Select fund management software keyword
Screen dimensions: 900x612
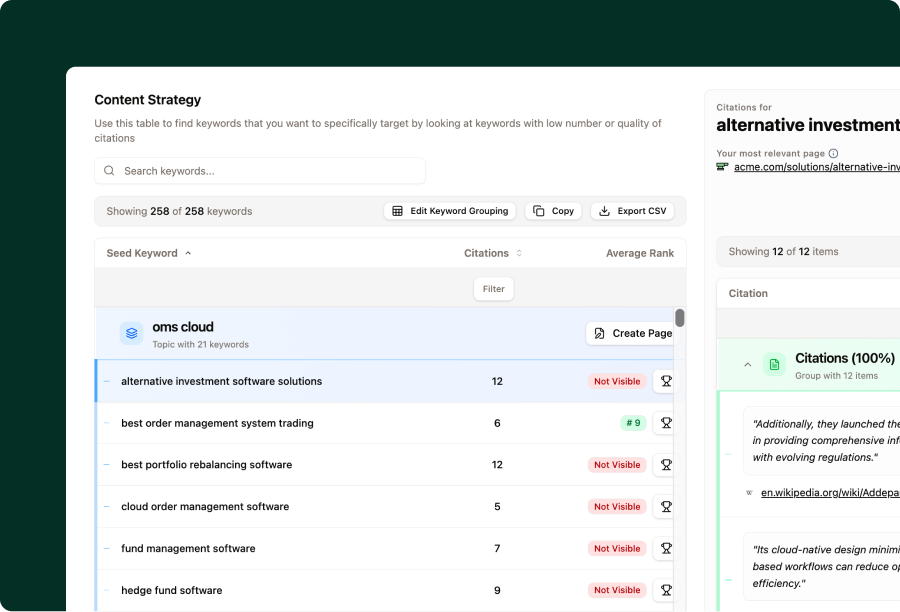coord(188,548)
